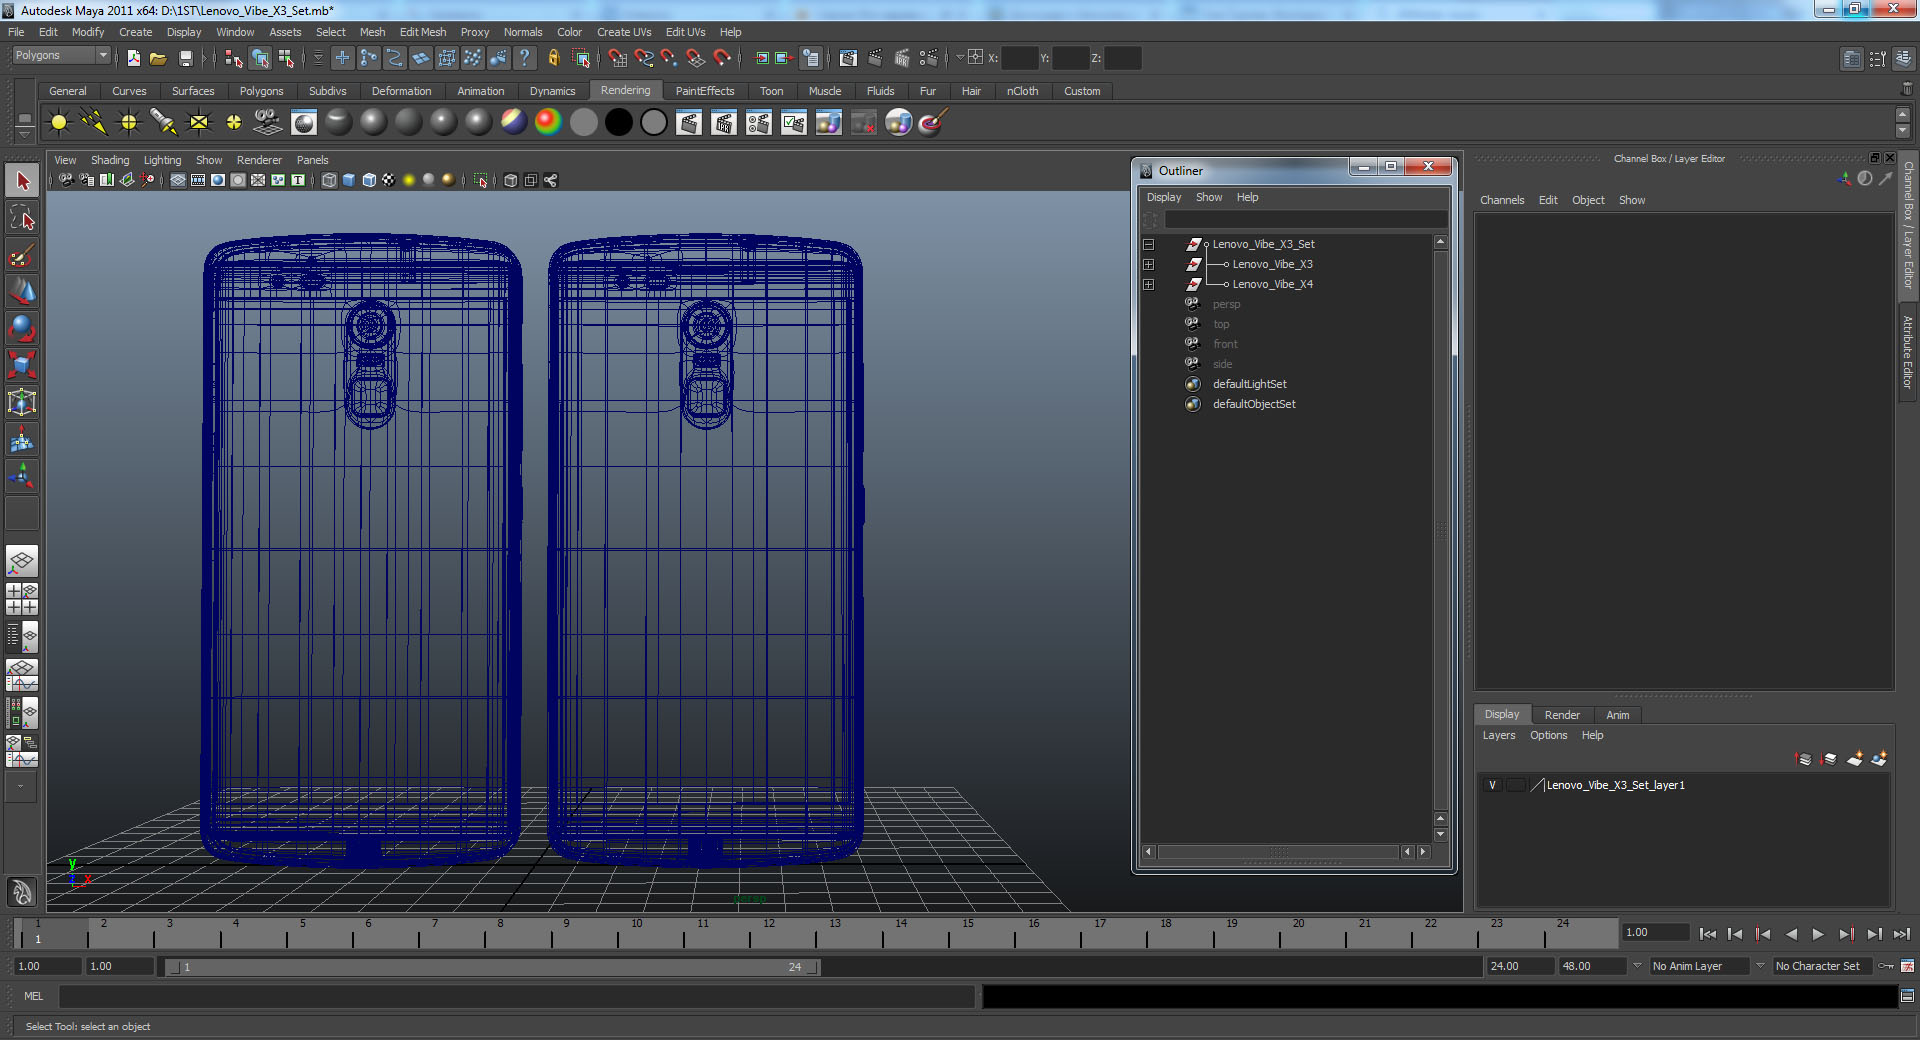Collapse the Lenovo_Vibe_X3_Set outliner node
The height and width of the screenshot is (1040, 1920).
(1149, 244)
